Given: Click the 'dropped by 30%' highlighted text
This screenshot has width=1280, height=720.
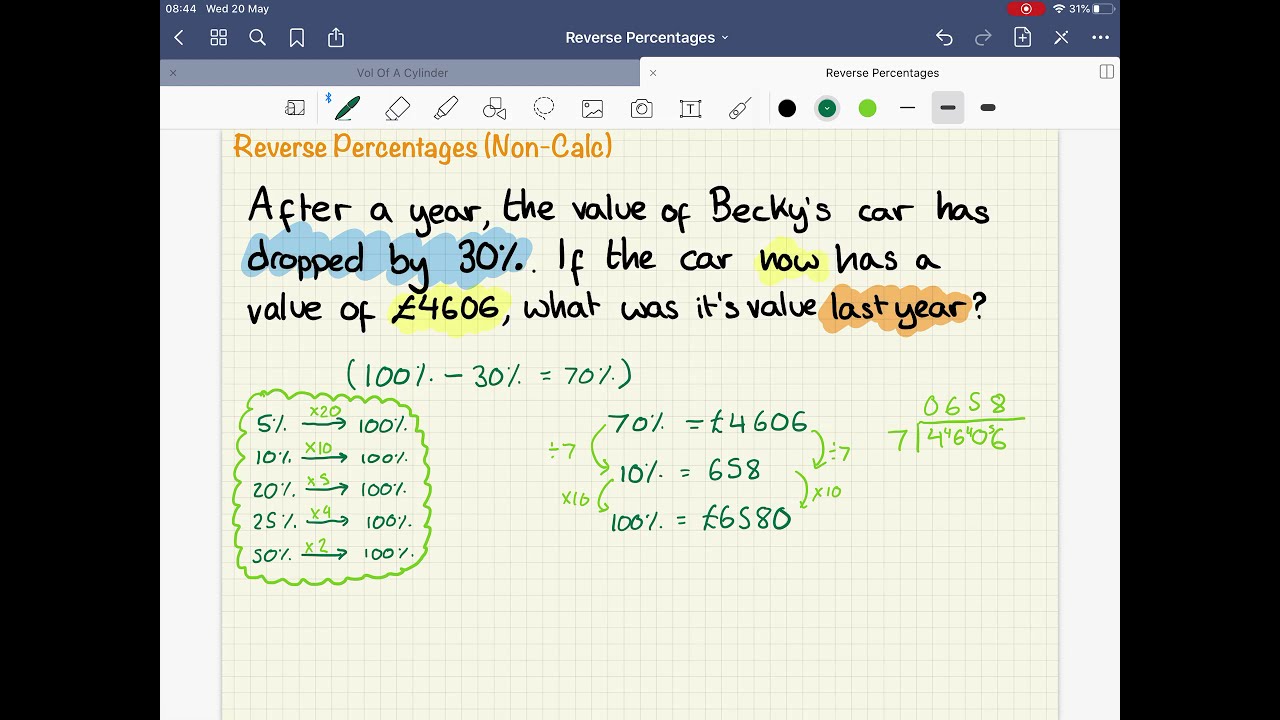Looking at the screenshot, I should 386,257.
